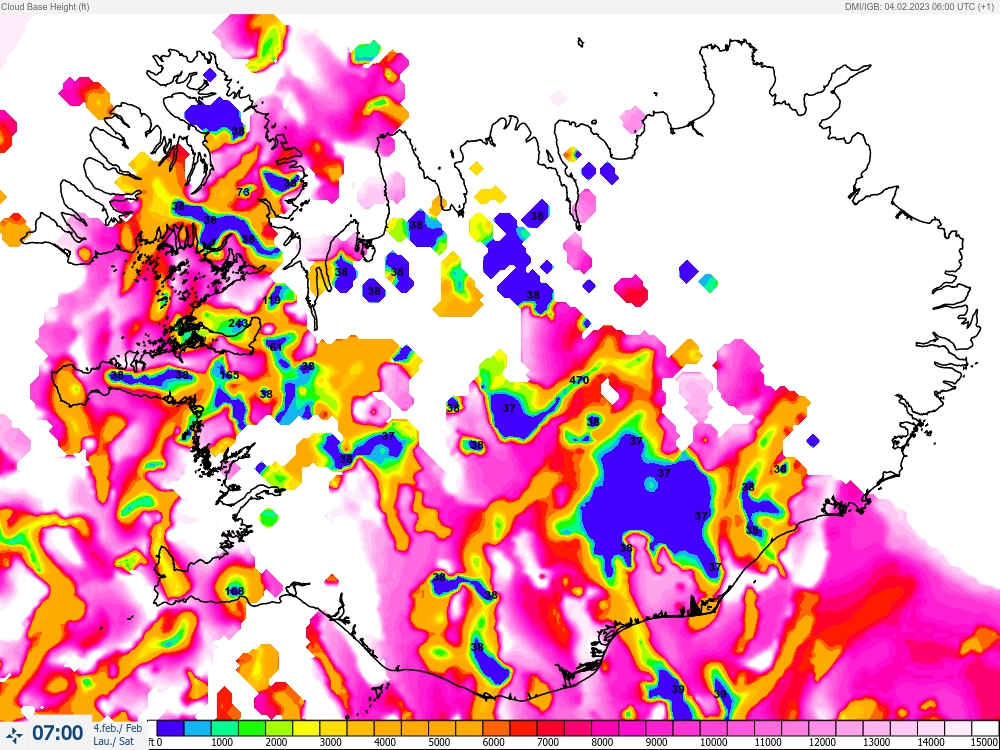This screenshot has width=1000, height=750.
Task: Click the 'DMI/IGB: 04.02.2023 06:00 UTC (+1)' timestamp
Action: (918, 6)
